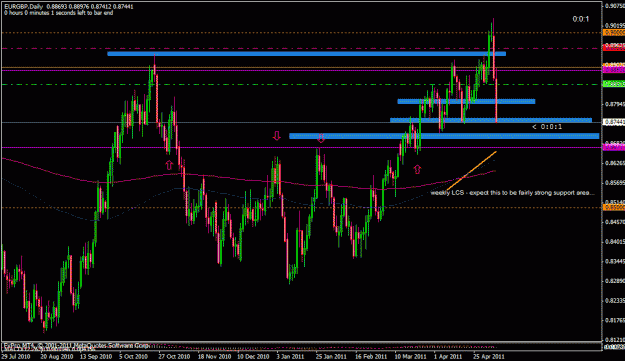Screen dimensions: 625x361
Task: Select the lower orange dotted horizontal line
Action: (301, 208)
